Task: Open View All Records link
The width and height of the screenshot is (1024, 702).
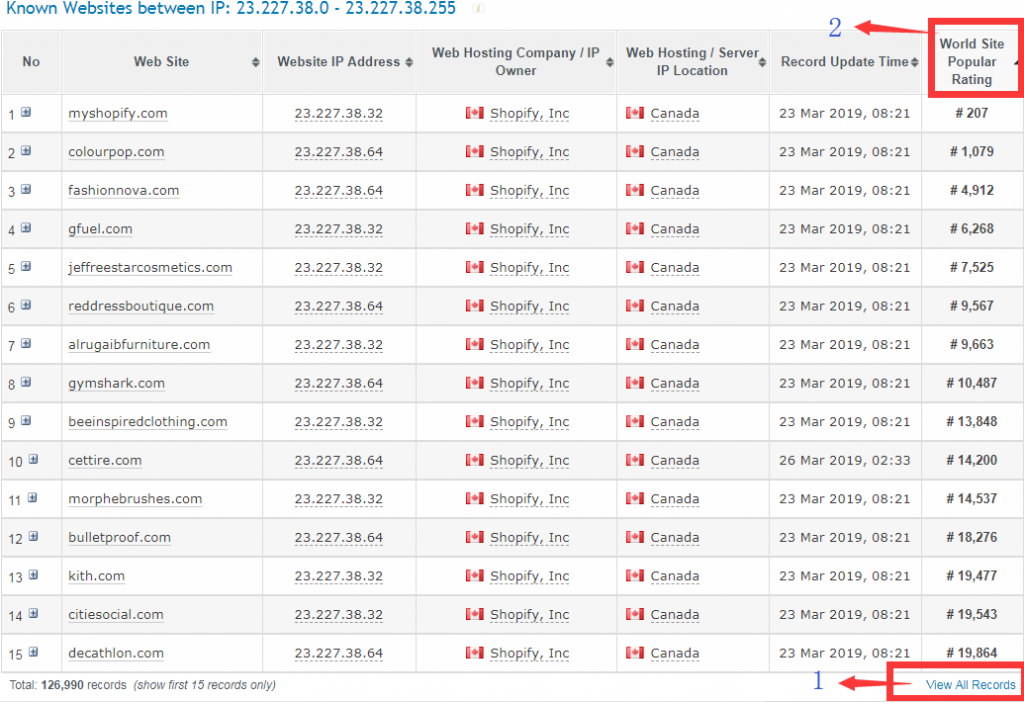Action: pyautogui.click(x=970, y=684)
